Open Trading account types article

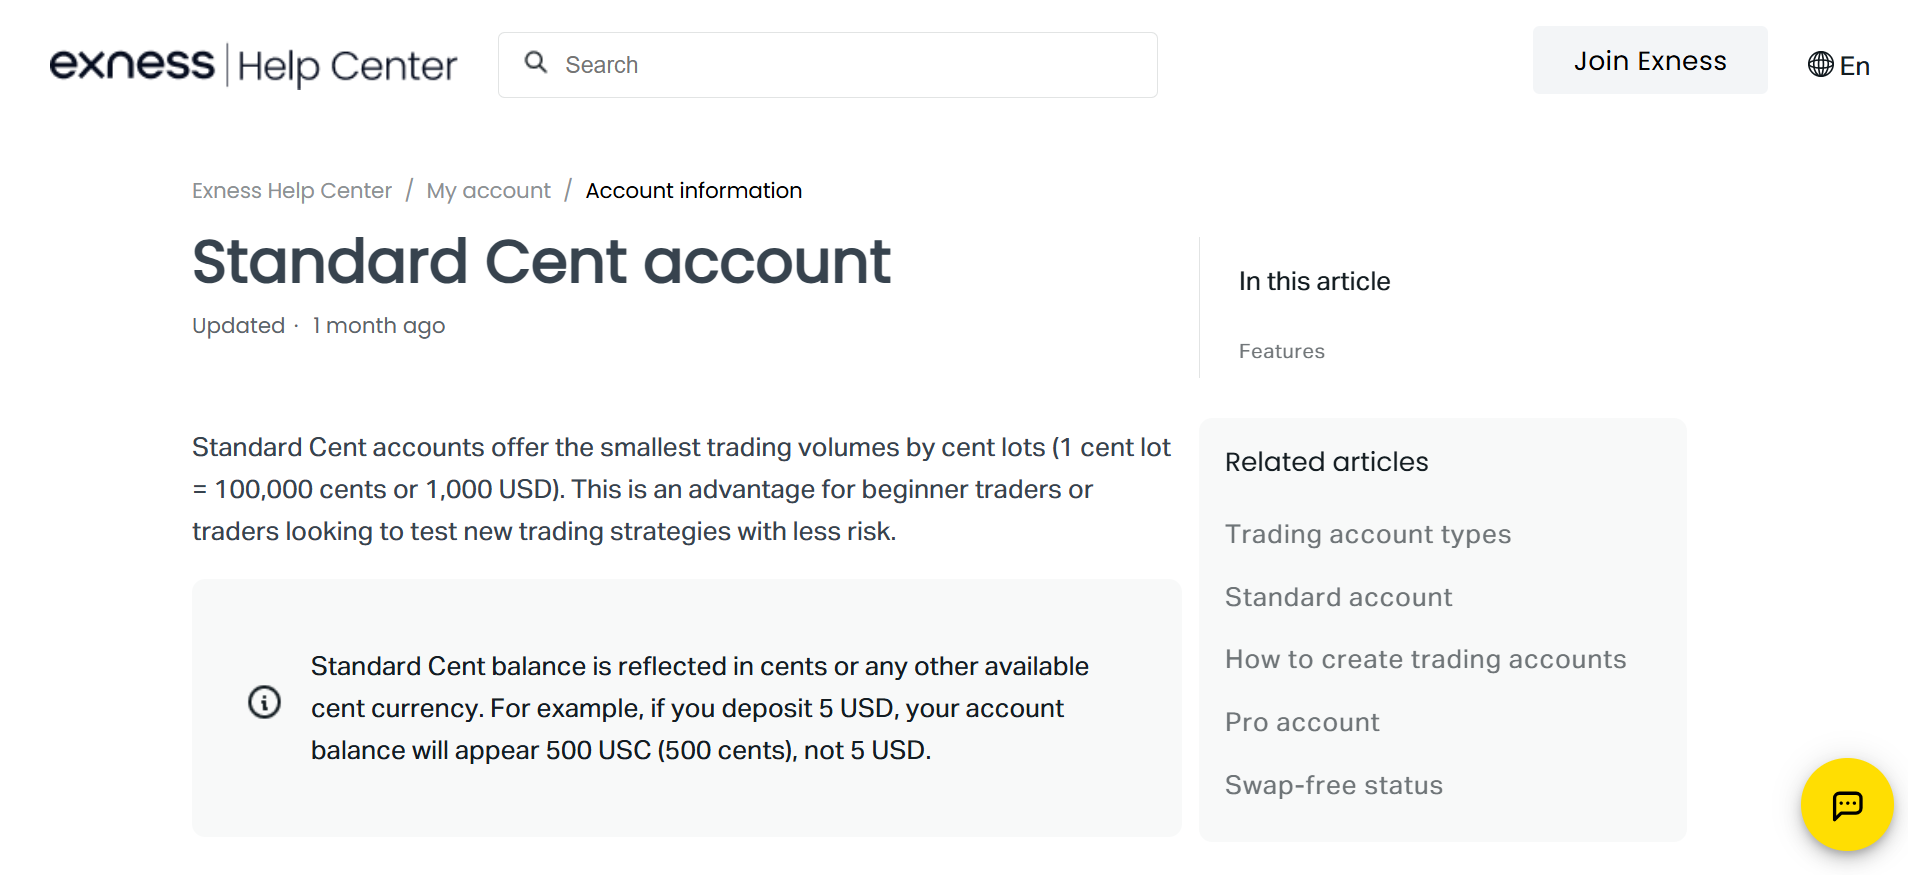(x=1367, y=534)
